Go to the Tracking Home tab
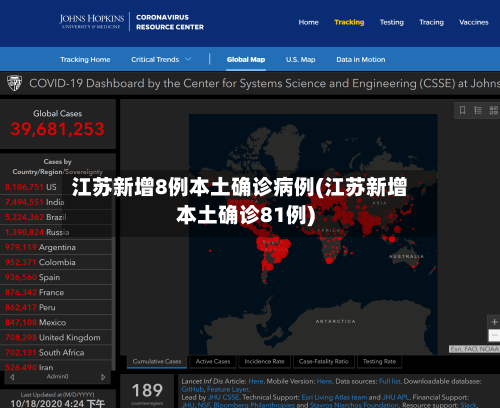This screenshot has width=500, height=408. click(x=85, y=59)
